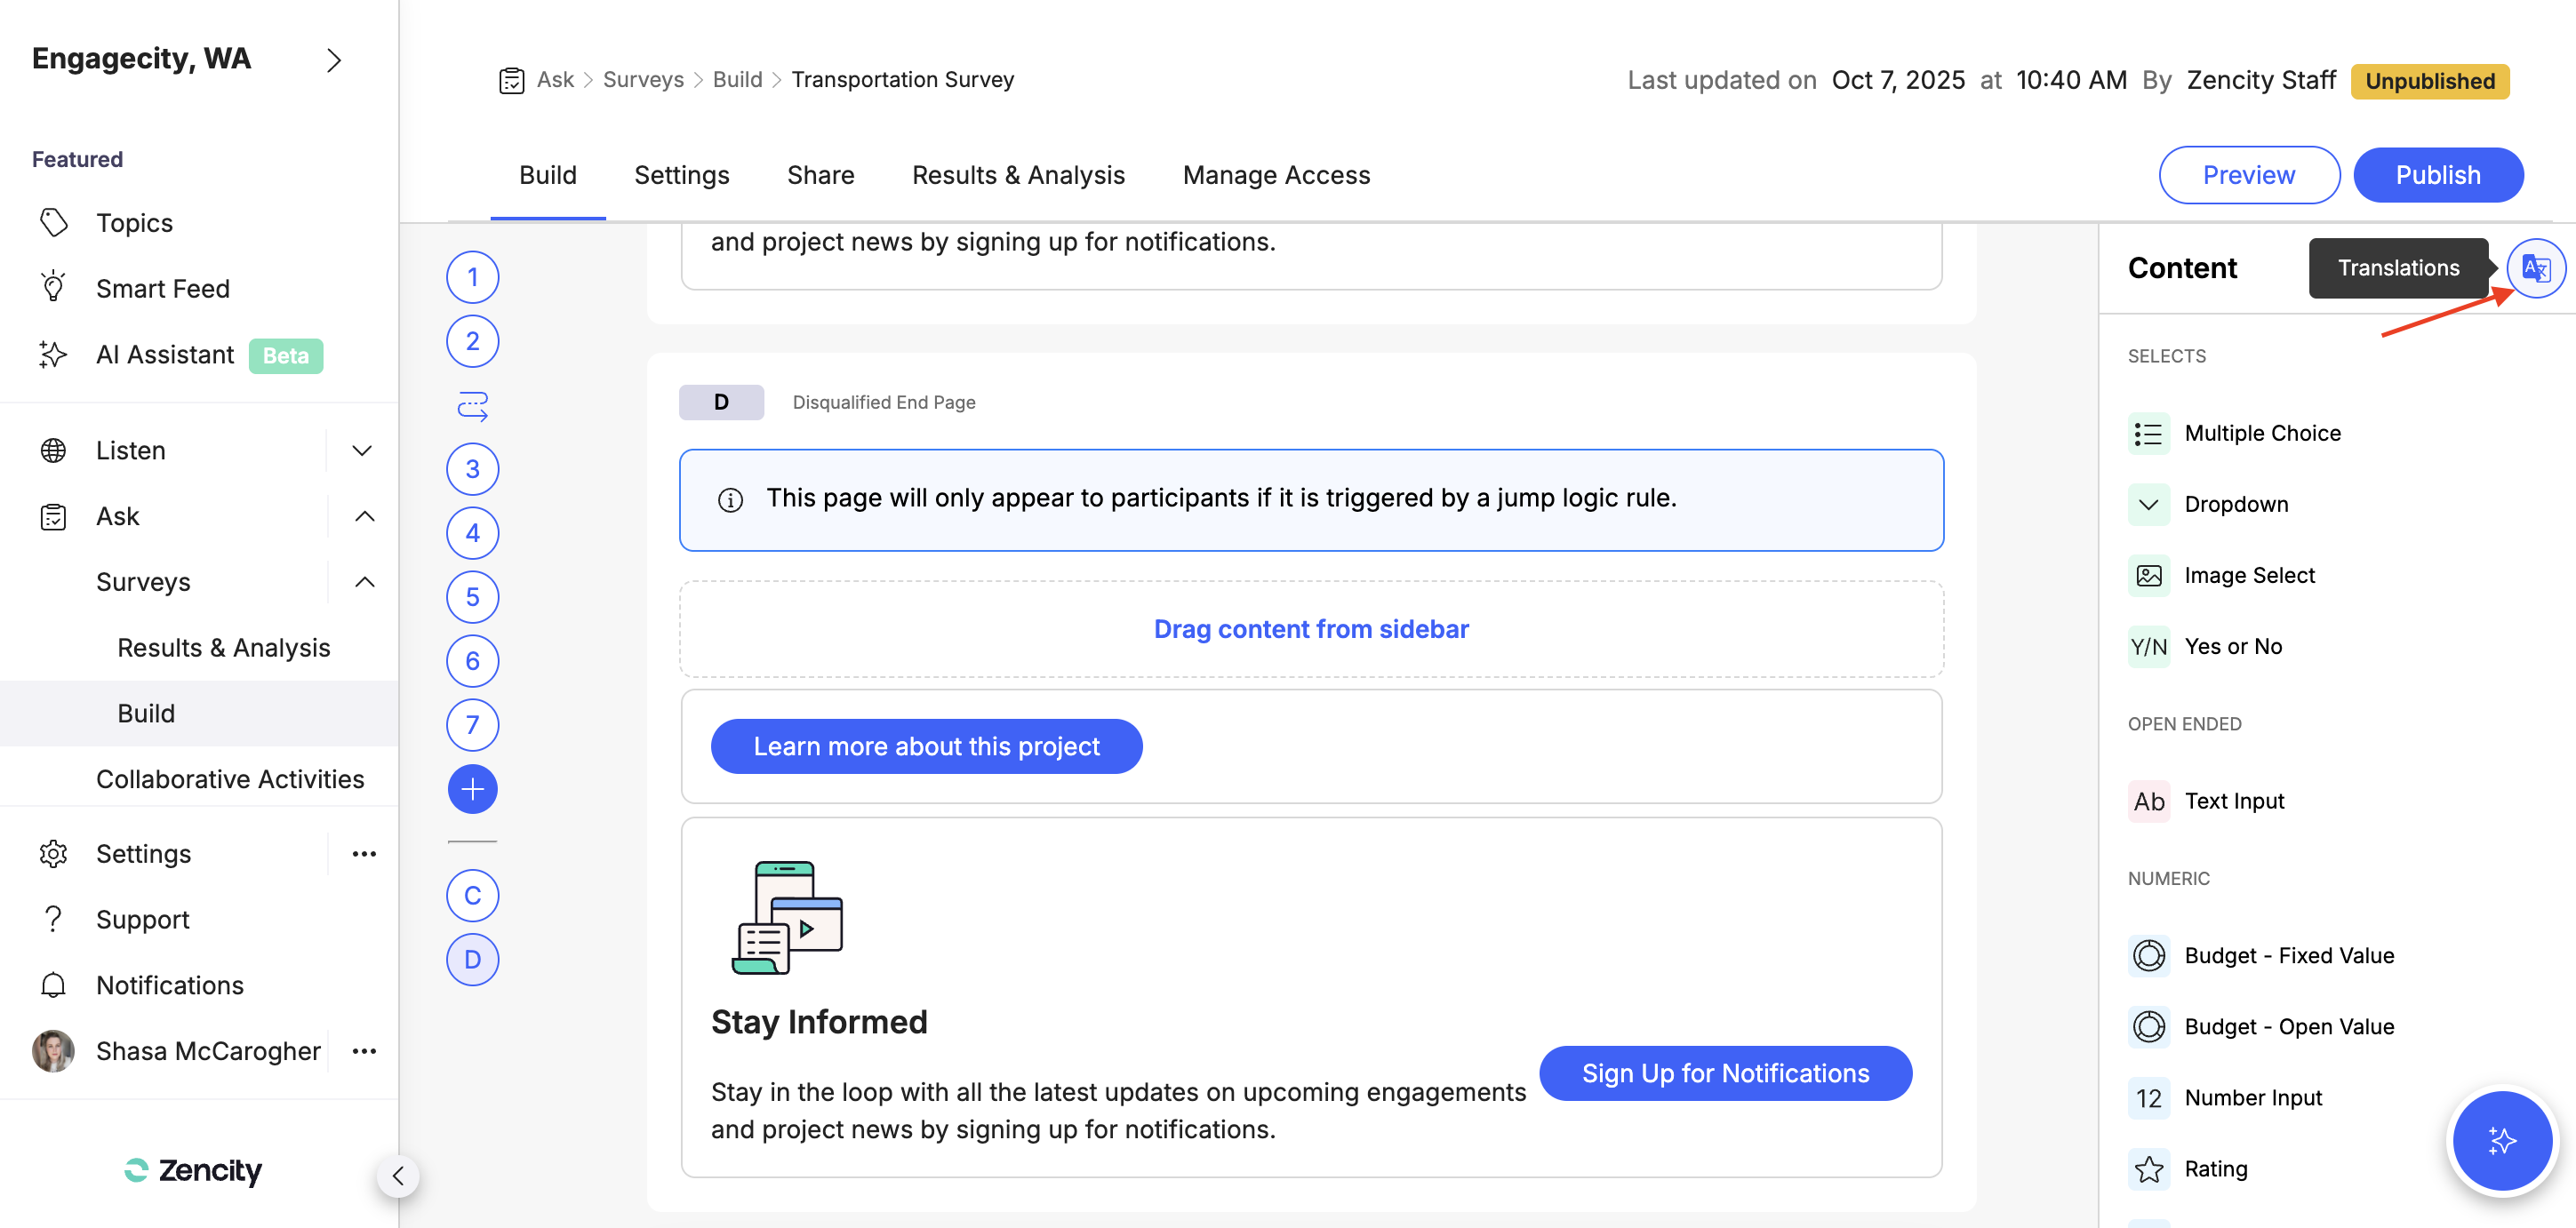
Task: Expand the Listen menu chevron
Action: coord(362,450)
